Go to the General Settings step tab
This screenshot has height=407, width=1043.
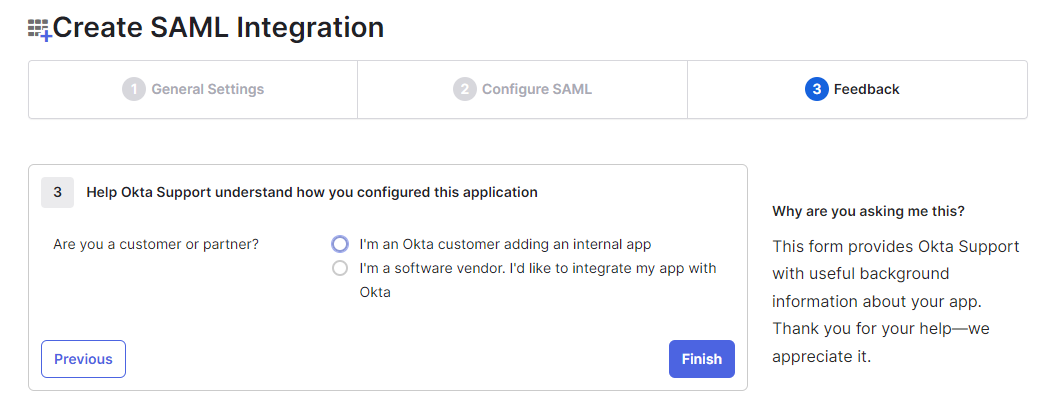pyautogui.click(x=193, y=89)
